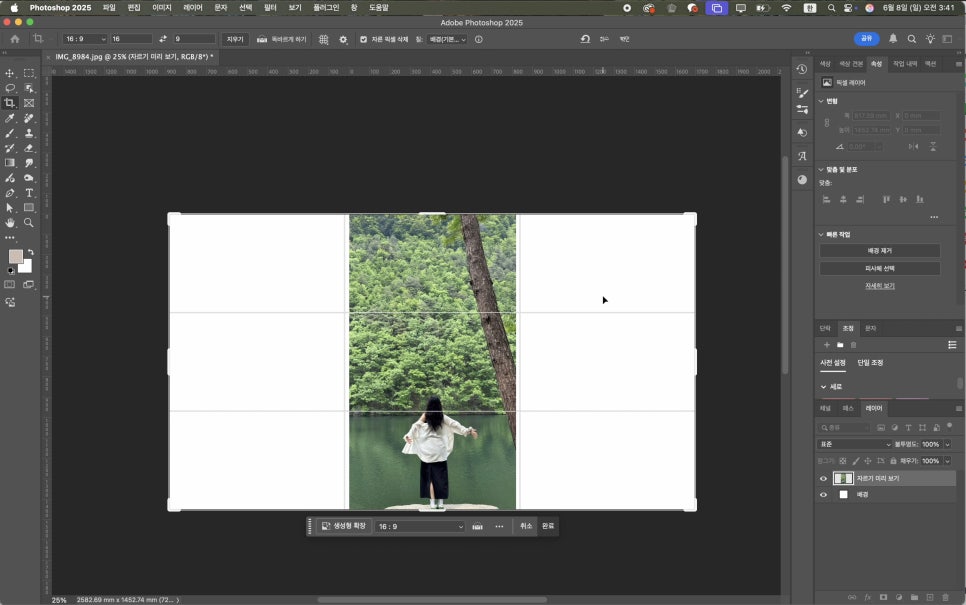The image size is (966, 605).
Task: Hide the 자르기 미리 보기 layer
Action: coord(823,478)
